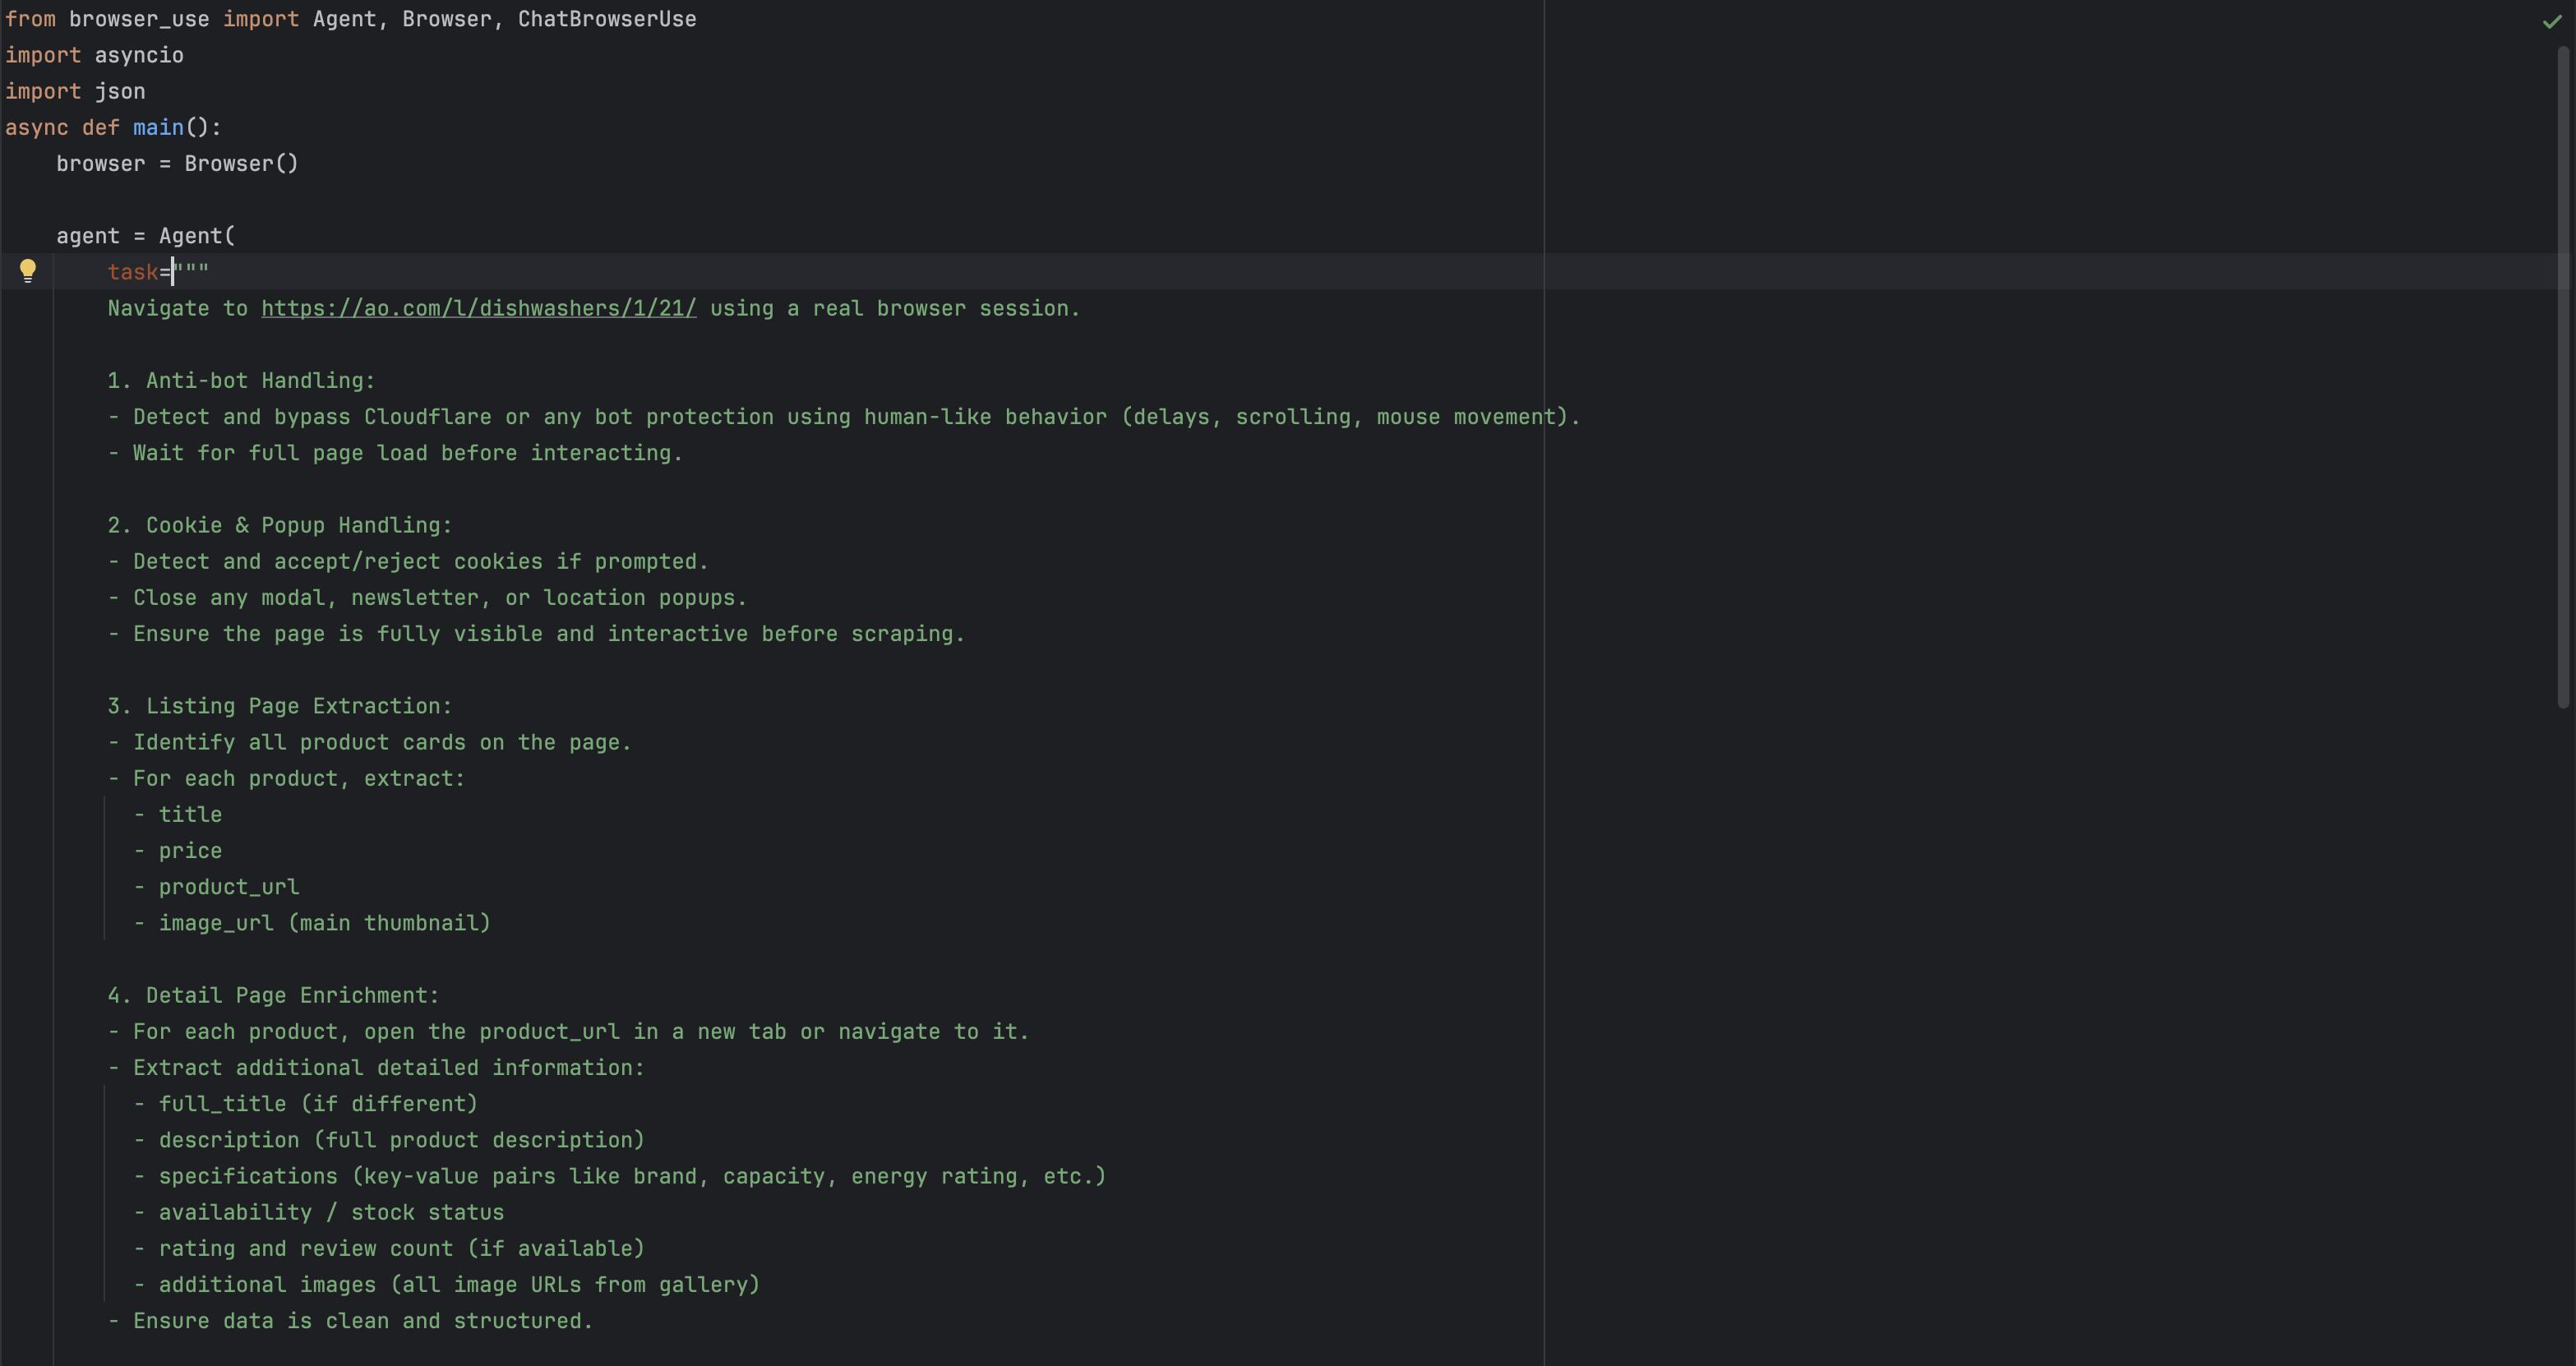The image size is (2576, 1366).
Task: Place cursor on 'import json' line
Action: (x=76, y=91)
